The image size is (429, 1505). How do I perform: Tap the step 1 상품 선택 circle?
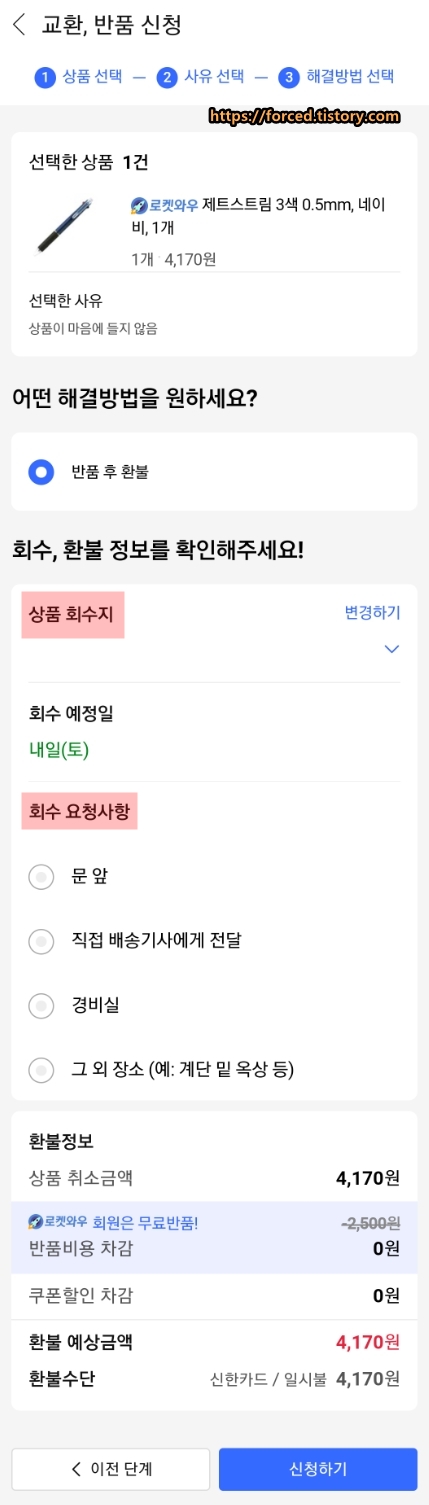tap(44, 77)
